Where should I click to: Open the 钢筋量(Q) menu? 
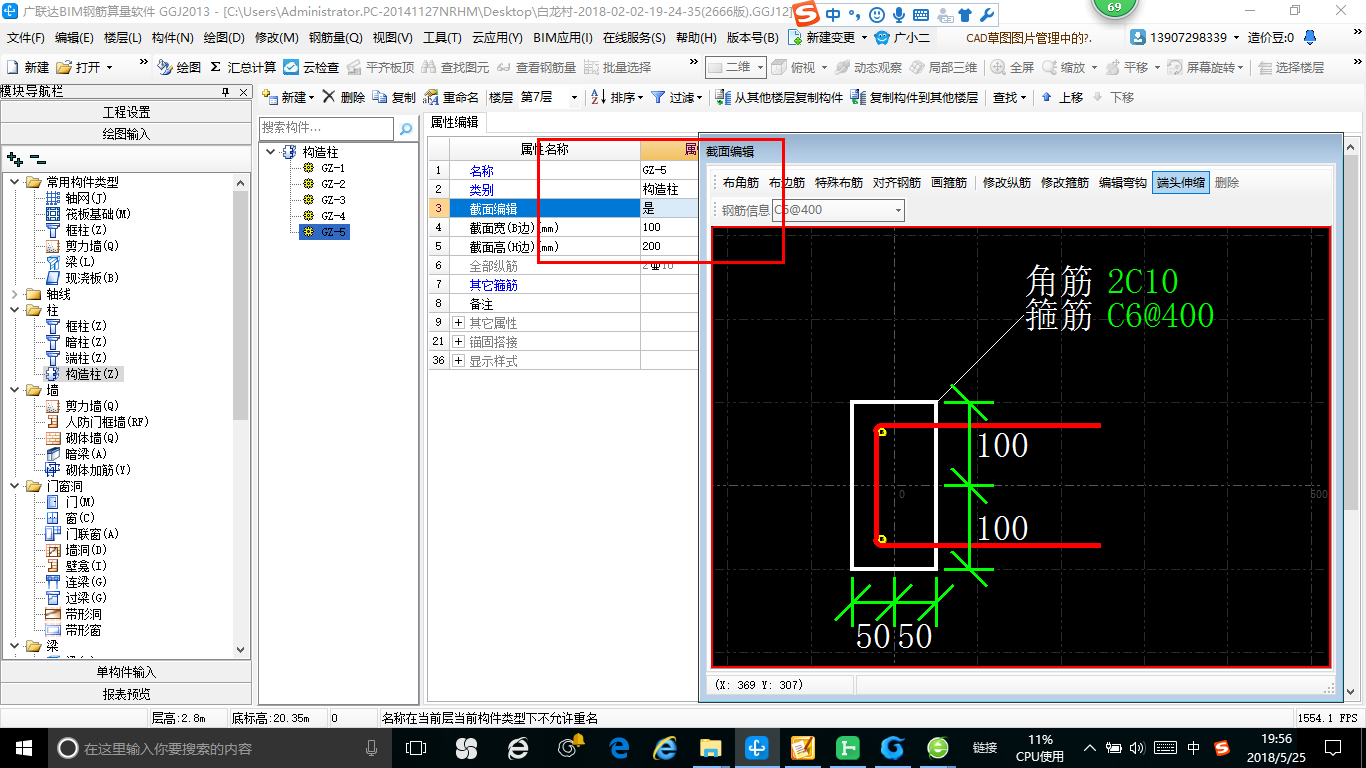click(x=336, y=38)
